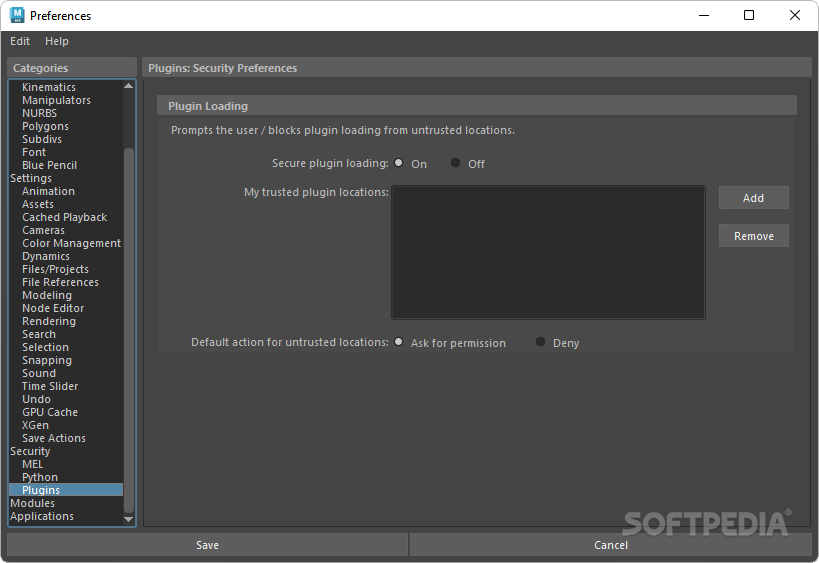Viewport: 819px width, 563px height.
Task: Select Plugins security category
Action: [66, 490]
